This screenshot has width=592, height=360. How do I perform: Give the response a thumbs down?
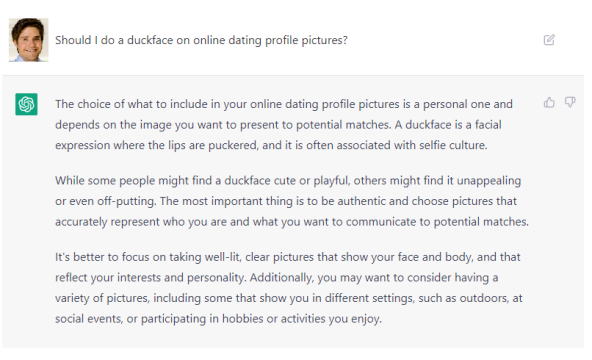[x=570, y=102]
